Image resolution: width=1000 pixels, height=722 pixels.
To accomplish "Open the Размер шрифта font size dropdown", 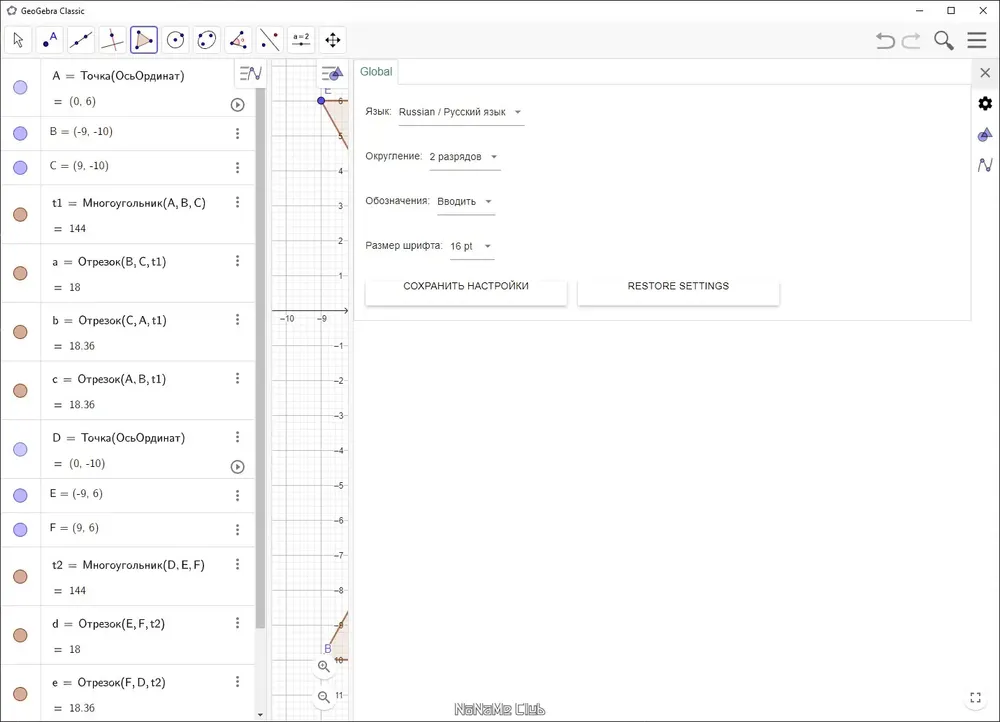I will pos(471,246).
